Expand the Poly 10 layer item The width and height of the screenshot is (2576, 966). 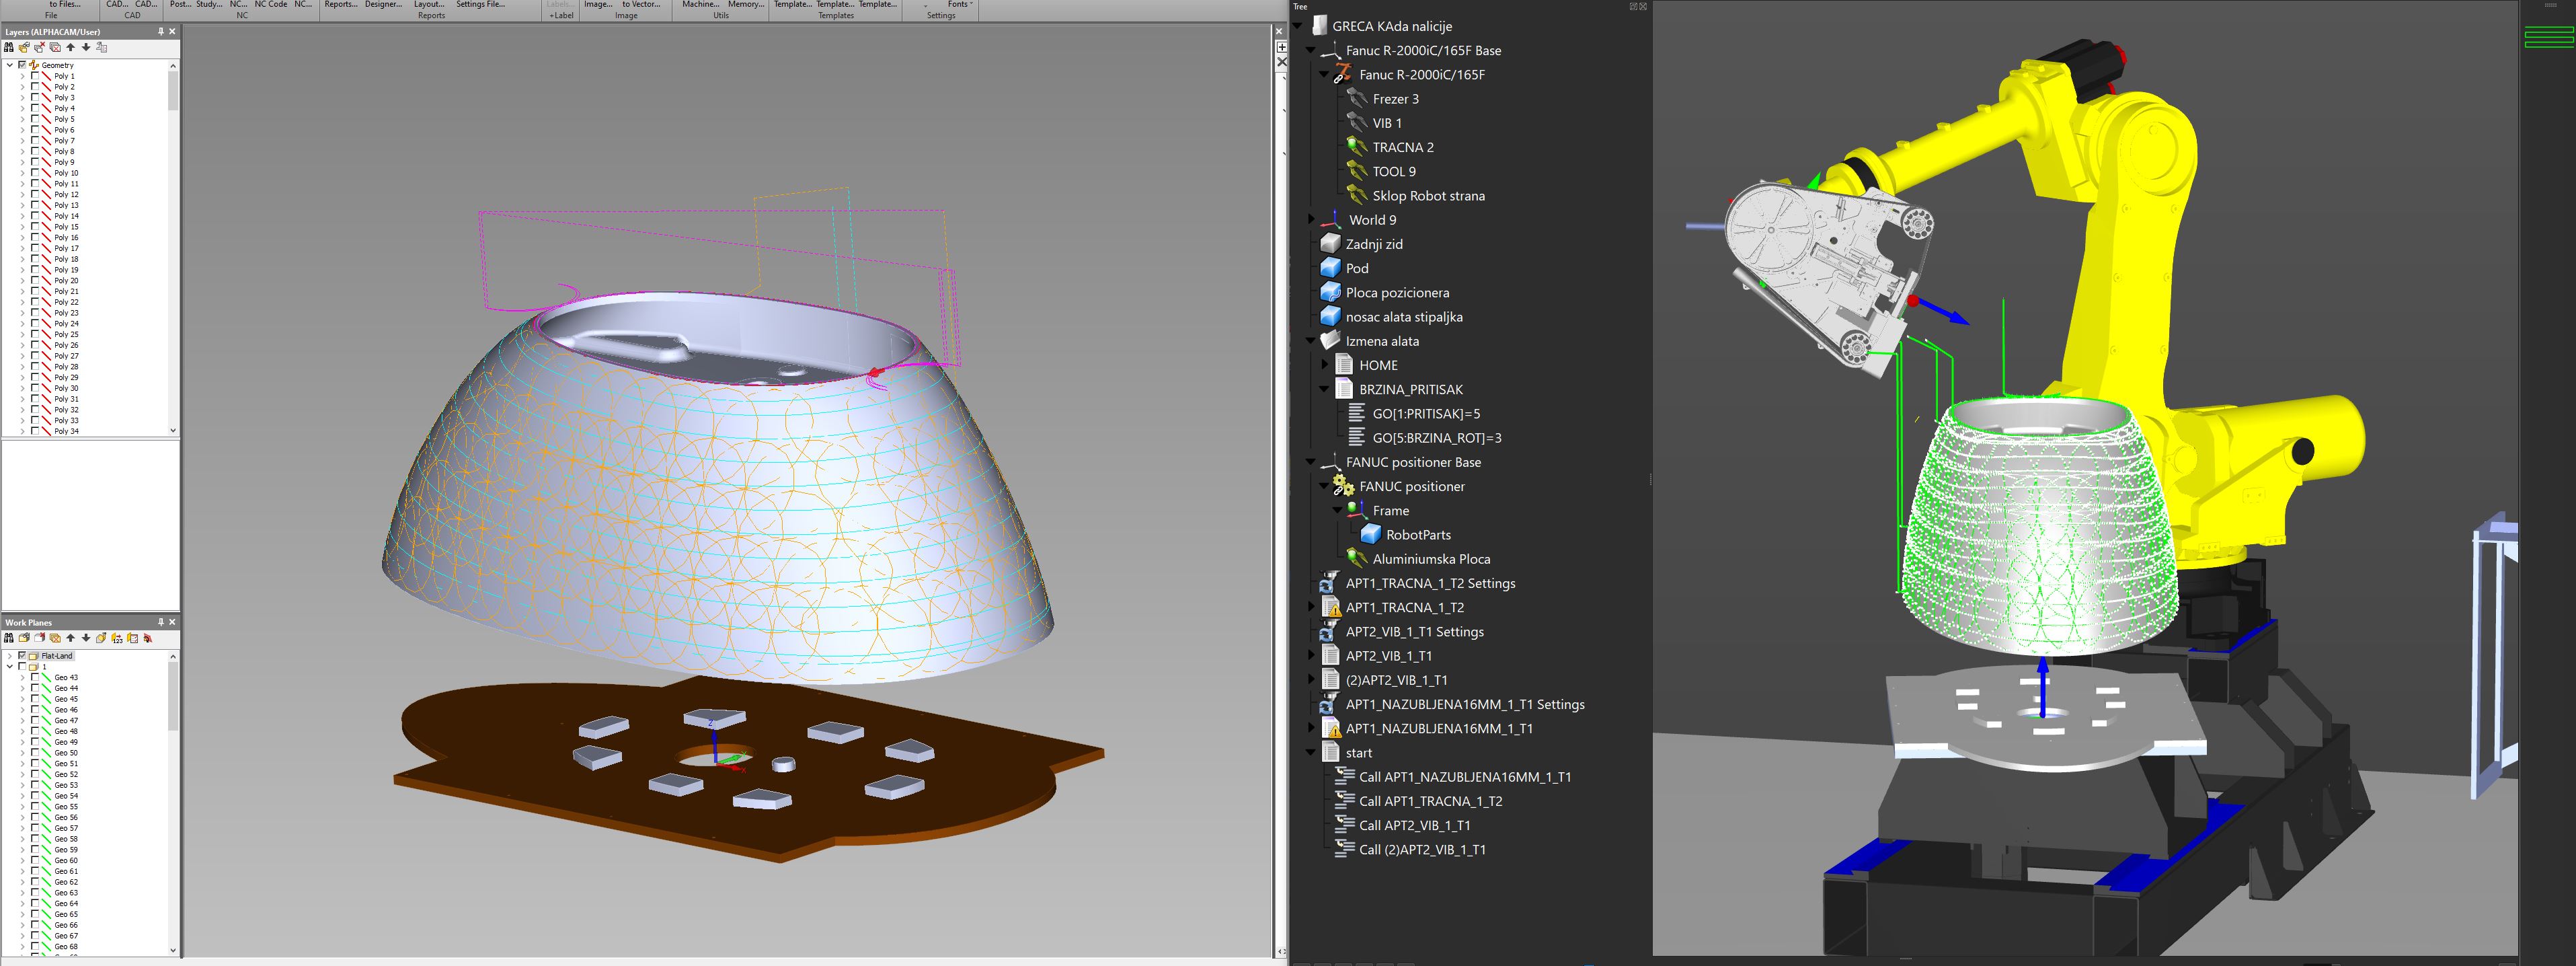point(23,173)
